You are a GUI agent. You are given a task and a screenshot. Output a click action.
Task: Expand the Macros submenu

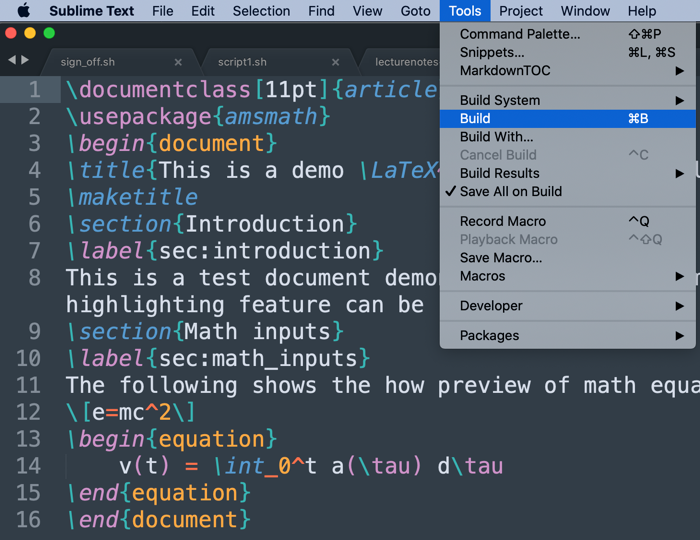pos(567,276)
